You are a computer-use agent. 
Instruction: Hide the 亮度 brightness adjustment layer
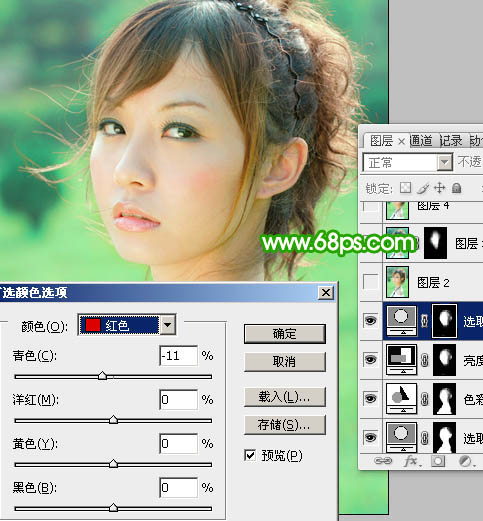370,359
